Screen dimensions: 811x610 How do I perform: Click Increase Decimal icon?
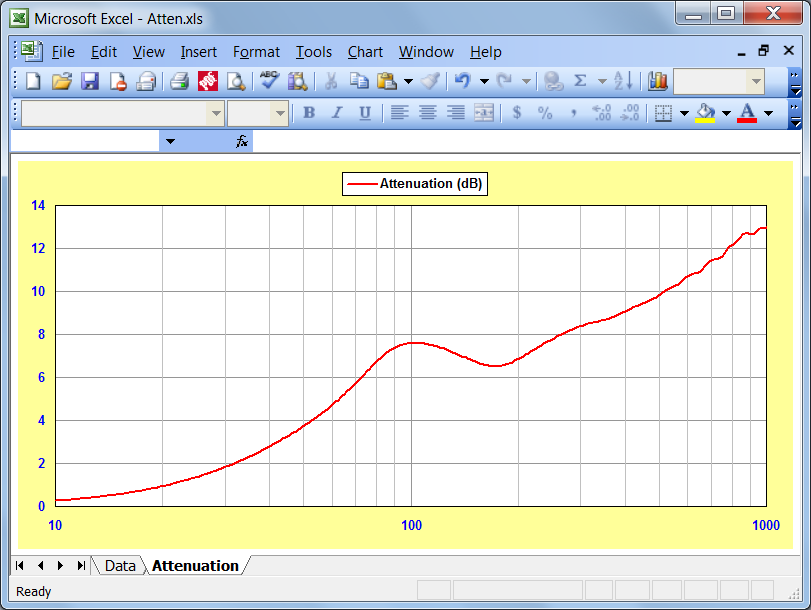(602, 113)
